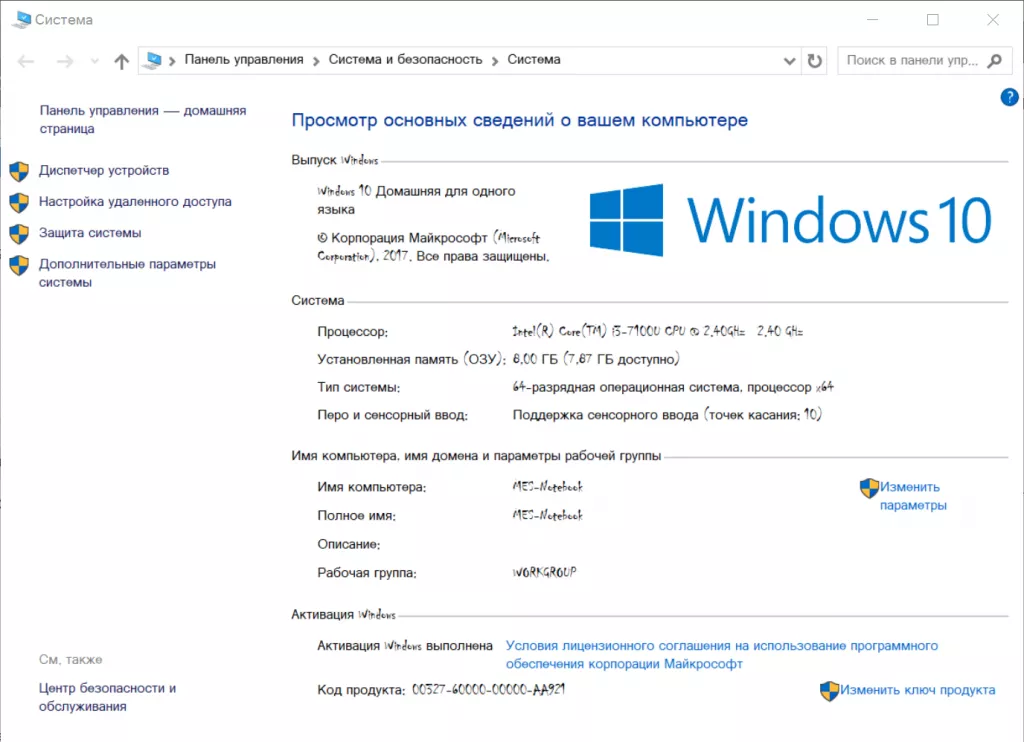Screen dimensions: 1024x742
Task: Minimize the Система window
Action: 872,20
